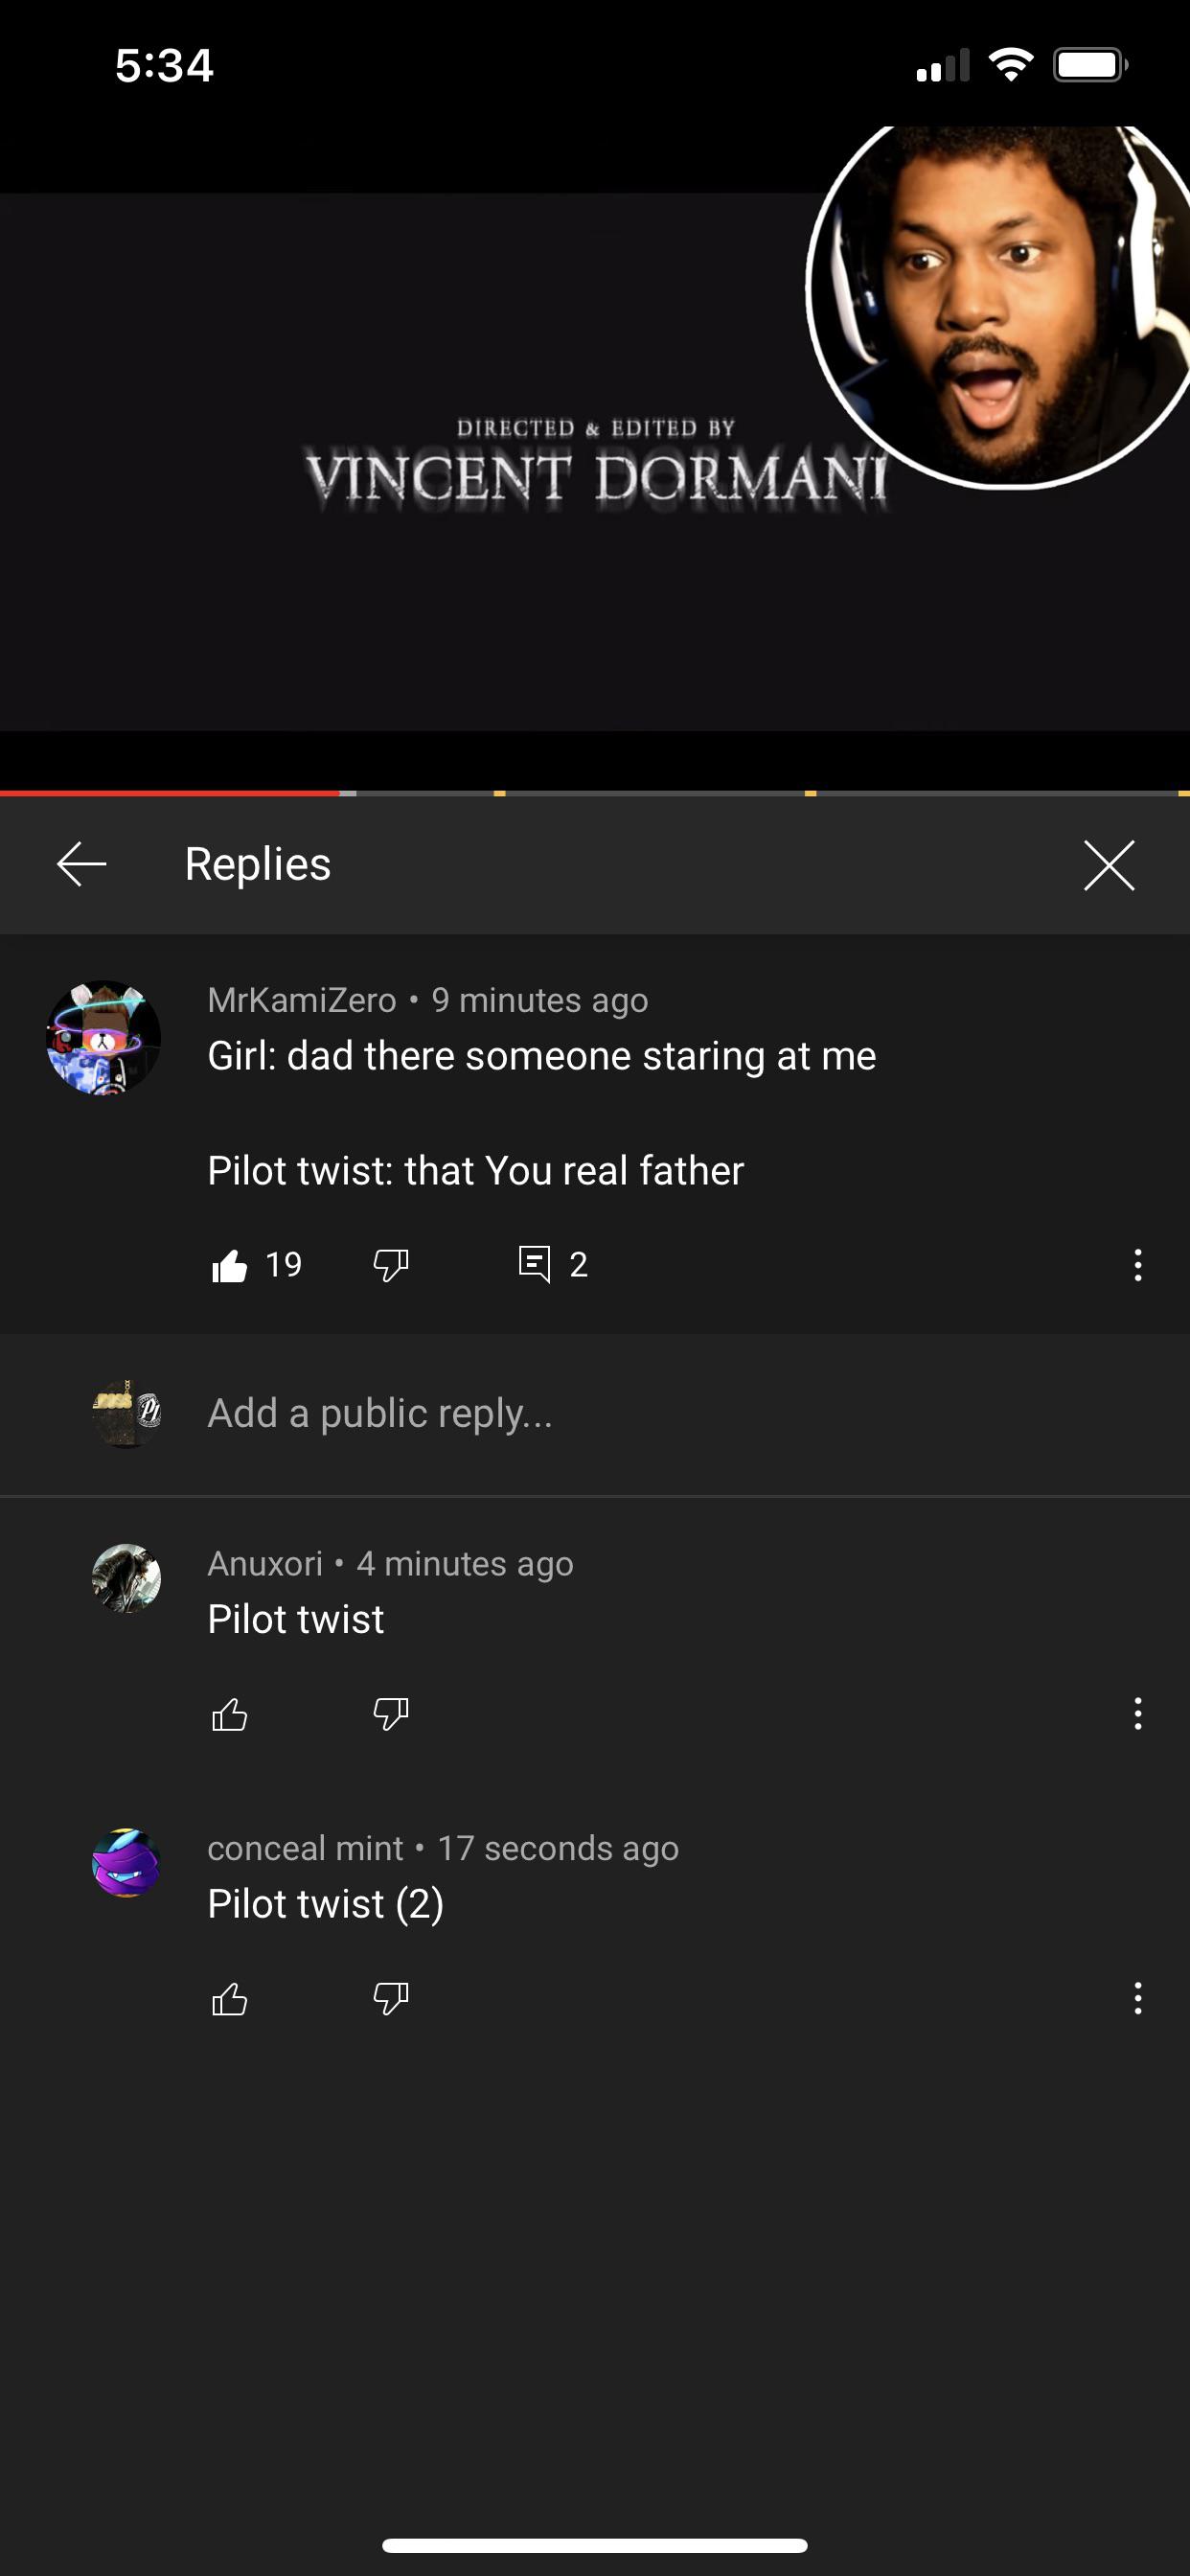Open more options for conceal mint's reply
The height and width of the screenshot is (2576, 1190).
(1137, 1999)
